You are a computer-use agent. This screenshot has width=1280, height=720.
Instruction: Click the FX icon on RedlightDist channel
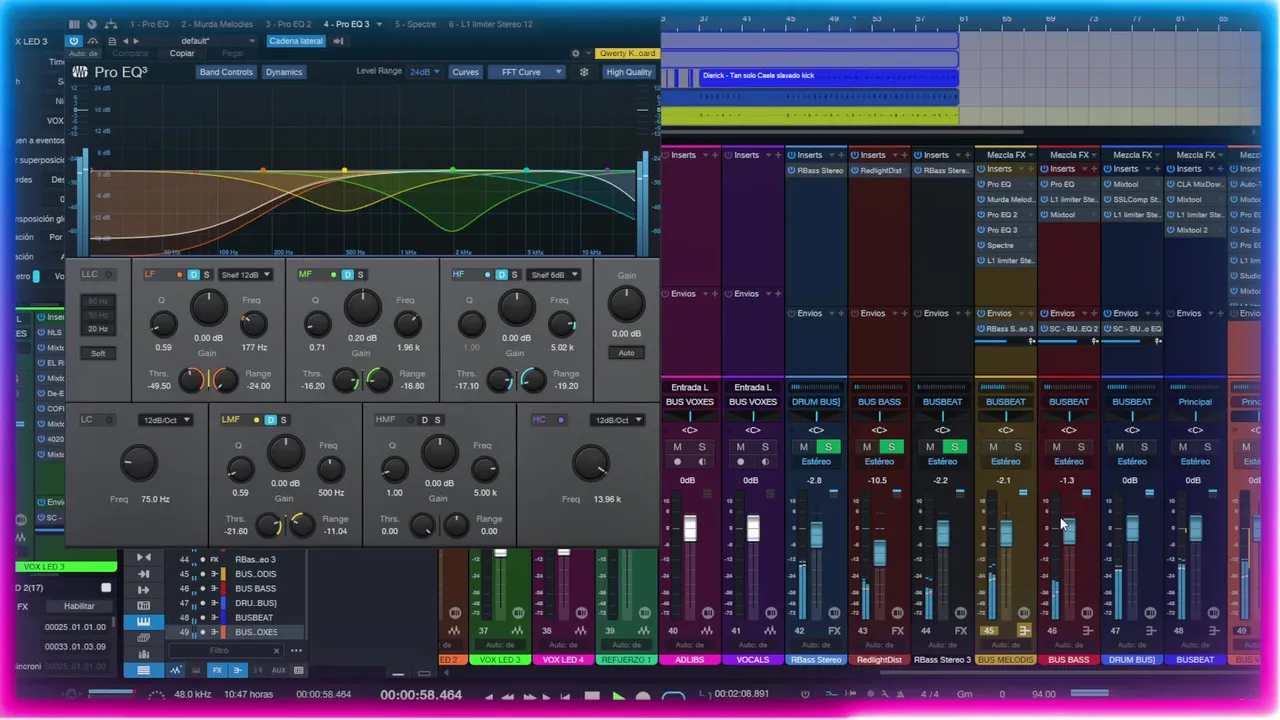click(897, 631)
